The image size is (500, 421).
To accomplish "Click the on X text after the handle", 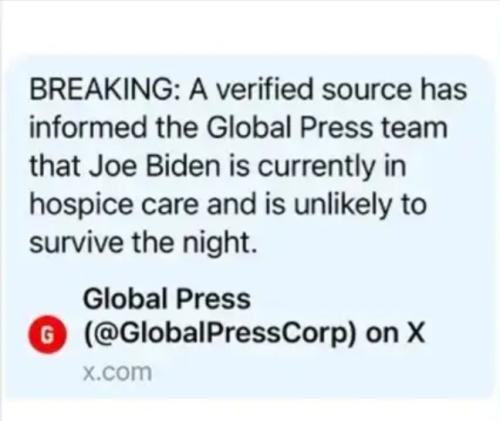I will pos(395,332).
